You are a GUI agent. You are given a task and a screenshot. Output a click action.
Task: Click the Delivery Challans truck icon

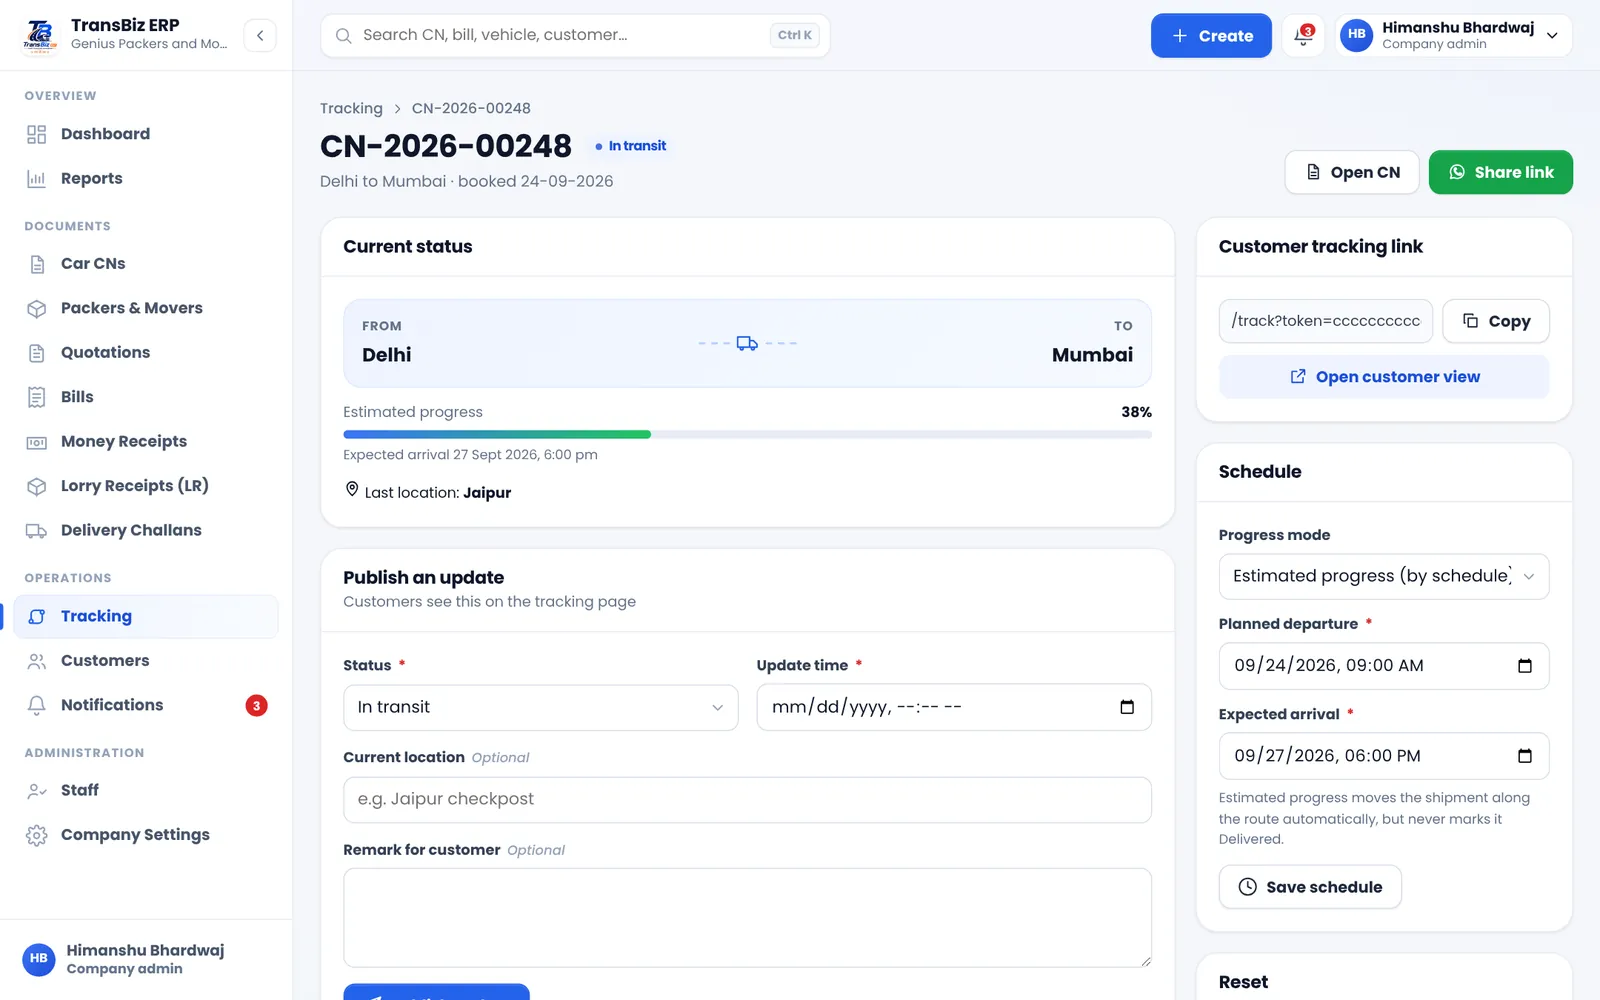(37, 531)
